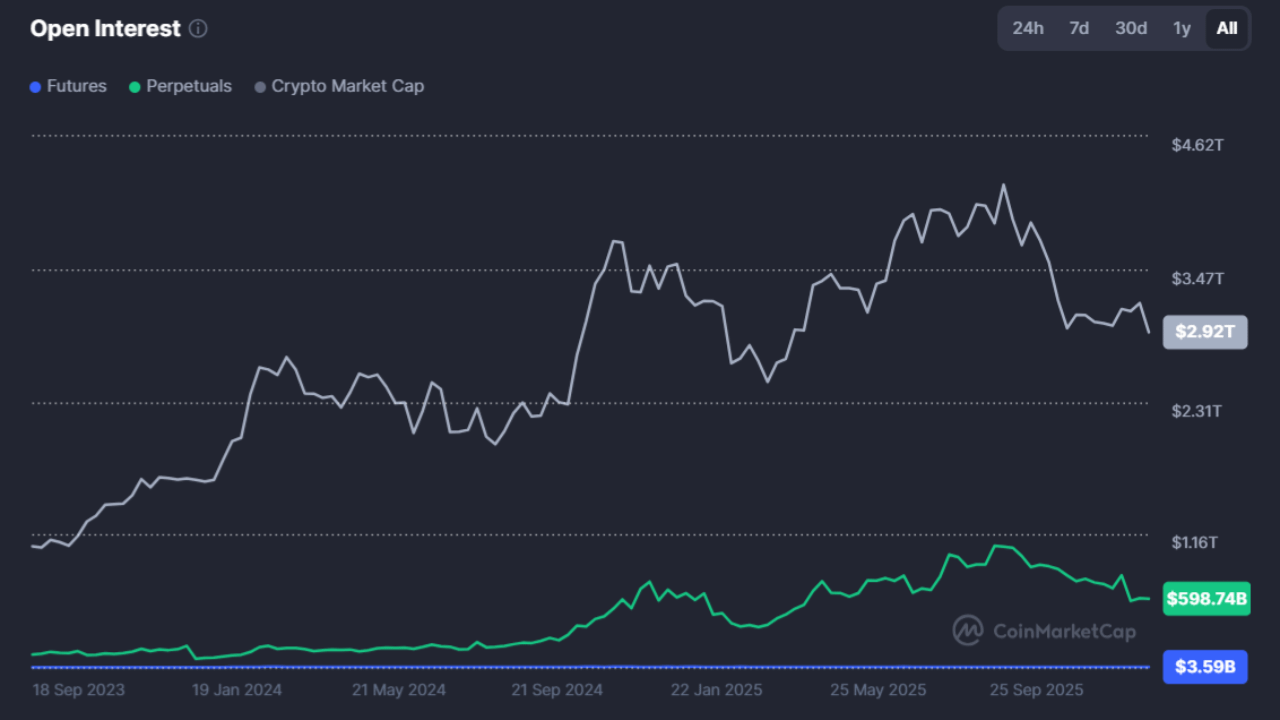The image size is (1280, 720).
Task: Click the $598.74B perpetuals value tag
Action: [x=1207, y=599]
